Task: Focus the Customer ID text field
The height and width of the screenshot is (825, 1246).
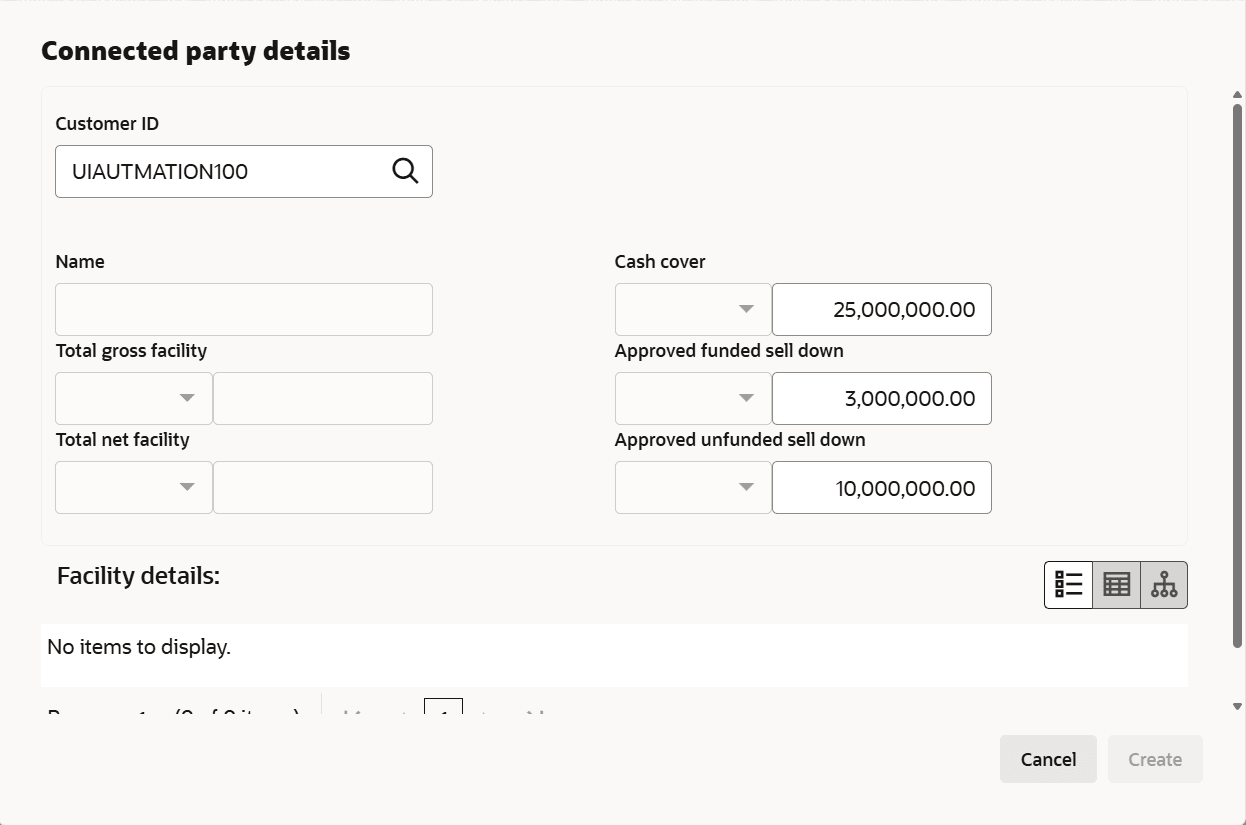Action: (x=220, y=171)
